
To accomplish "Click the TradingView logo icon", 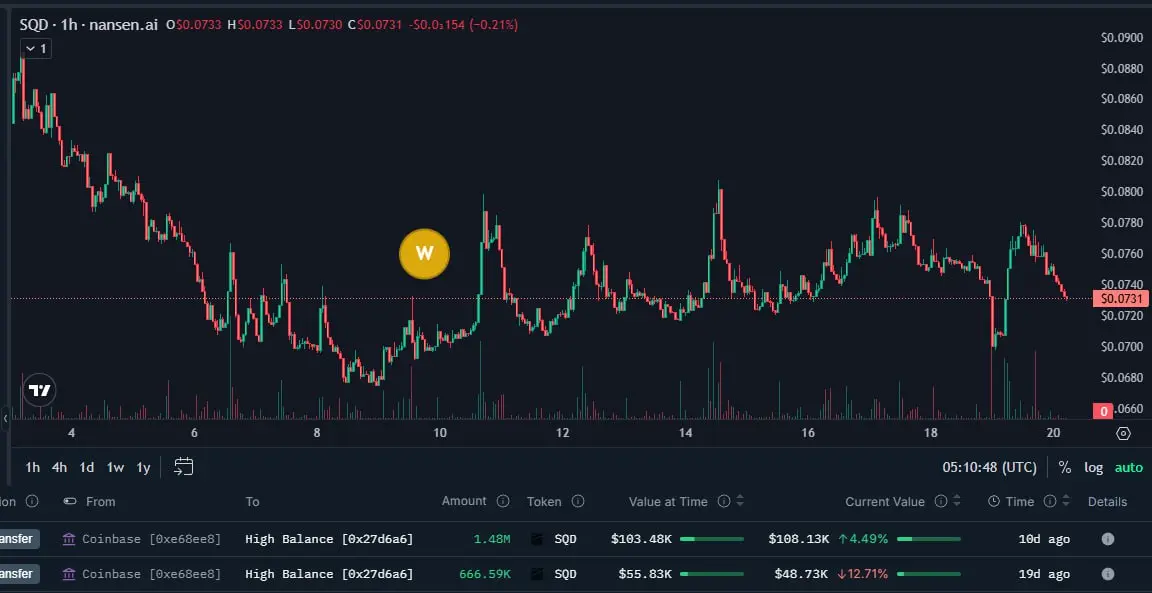I will pos(40,390).
